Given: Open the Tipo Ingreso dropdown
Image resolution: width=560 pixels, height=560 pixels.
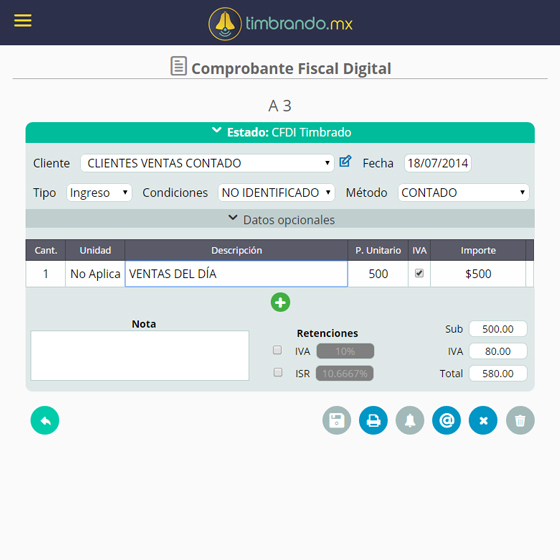Looking at the screenshot, I should (99, 192).
